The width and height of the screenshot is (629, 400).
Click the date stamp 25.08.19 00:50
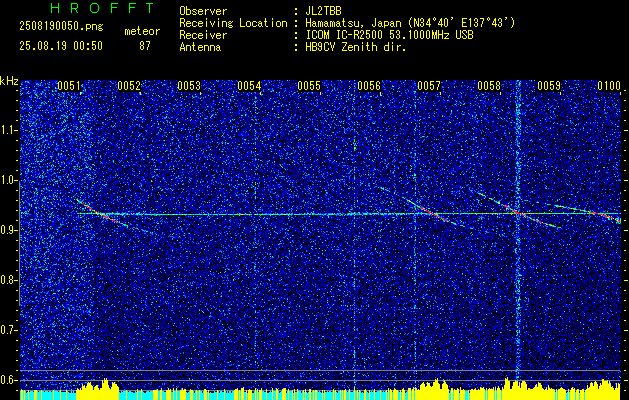[x=61, y=46]
